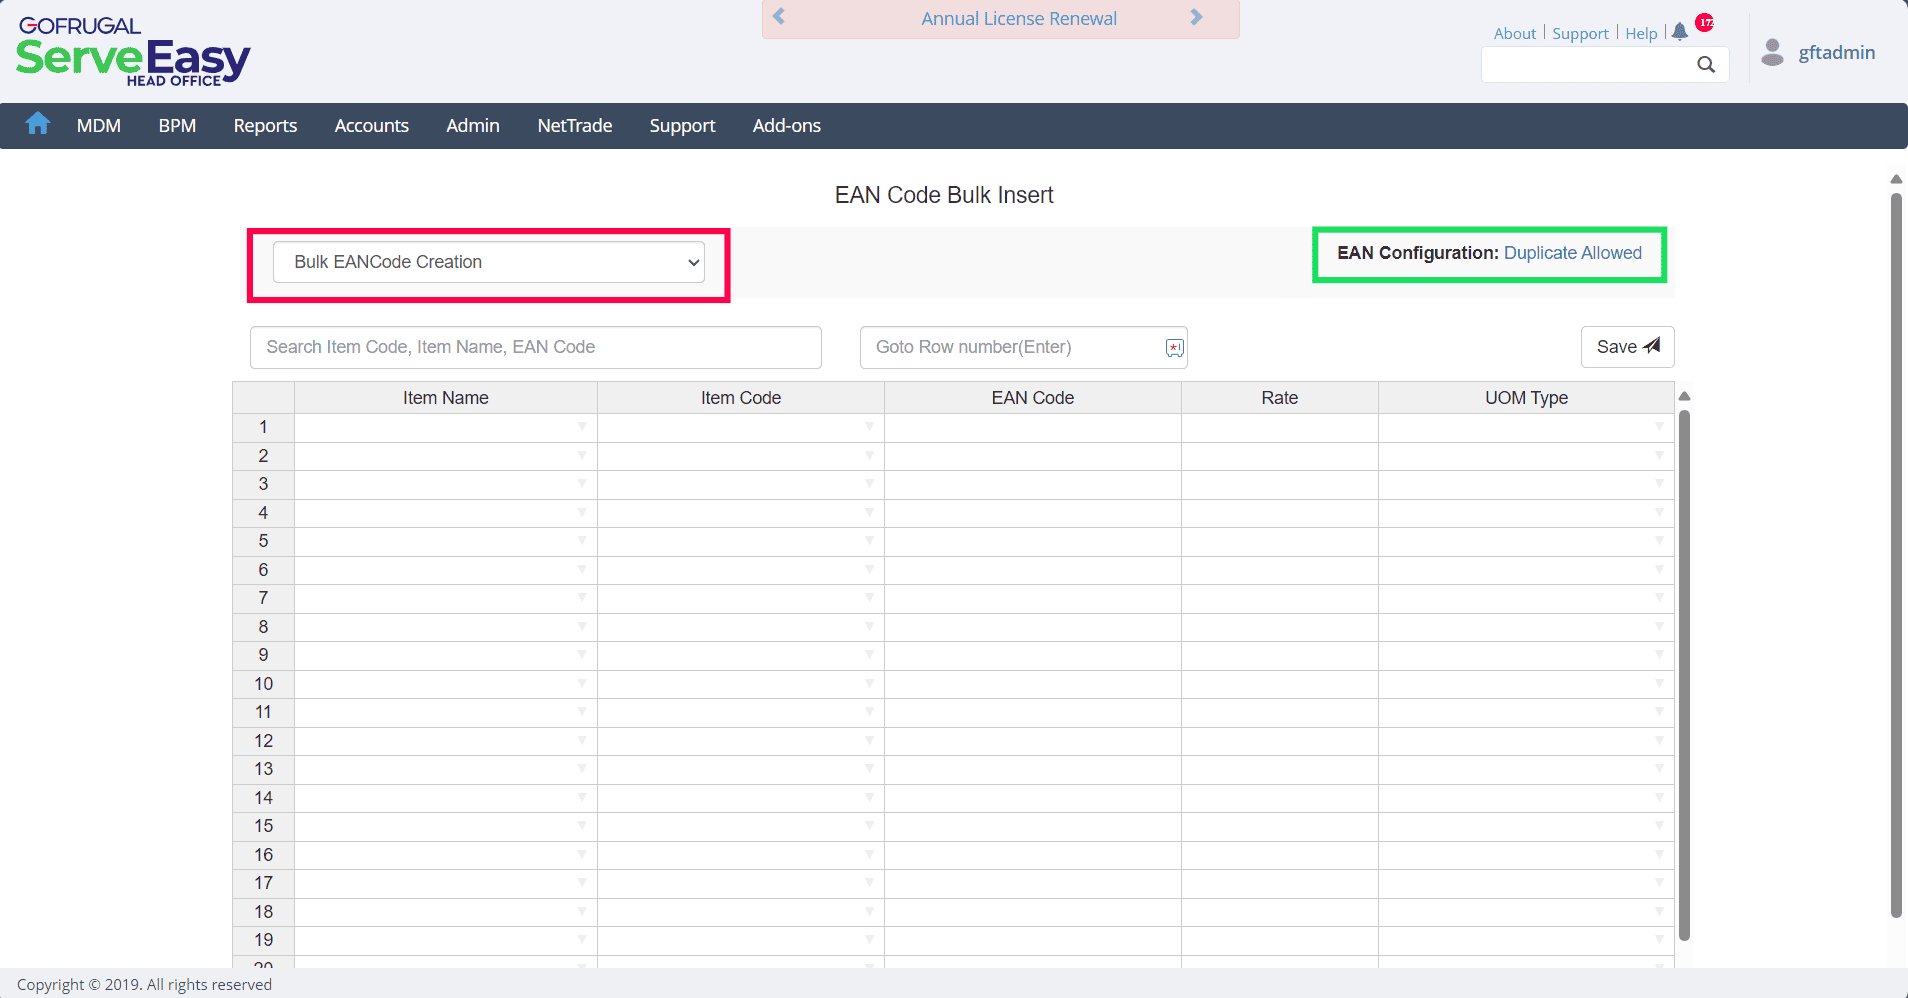
Task: Open the Add-ons menu
Action: pos(787,126)
